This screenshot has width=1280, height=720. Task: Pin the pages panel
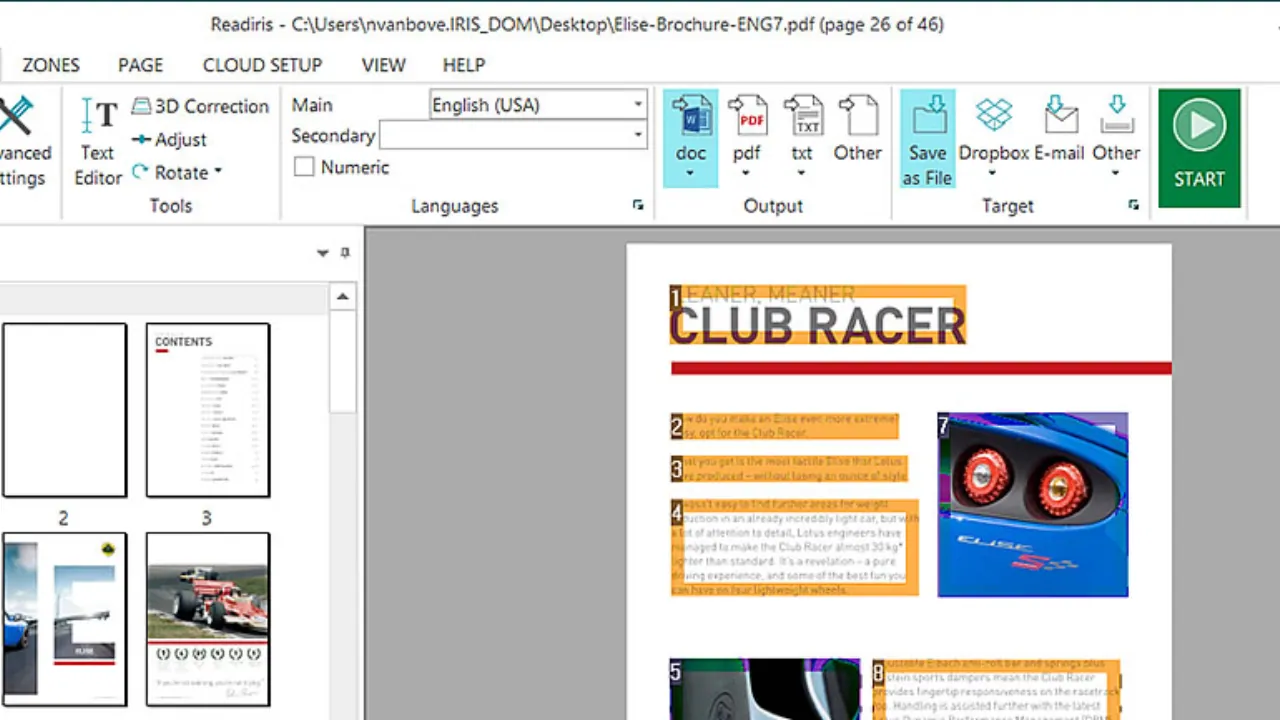[x=345, y=253]
